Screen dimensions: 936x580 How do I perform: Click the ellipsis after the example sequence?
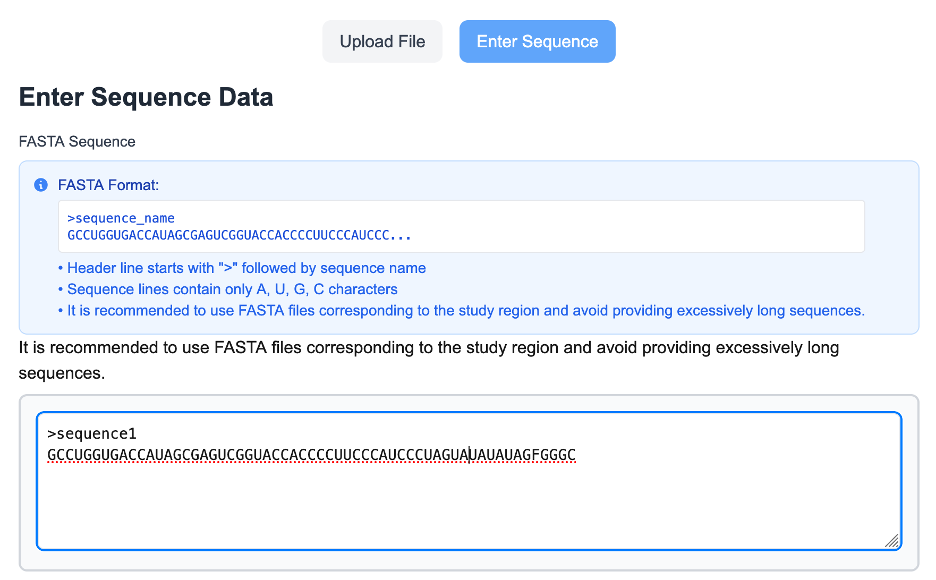401,236
